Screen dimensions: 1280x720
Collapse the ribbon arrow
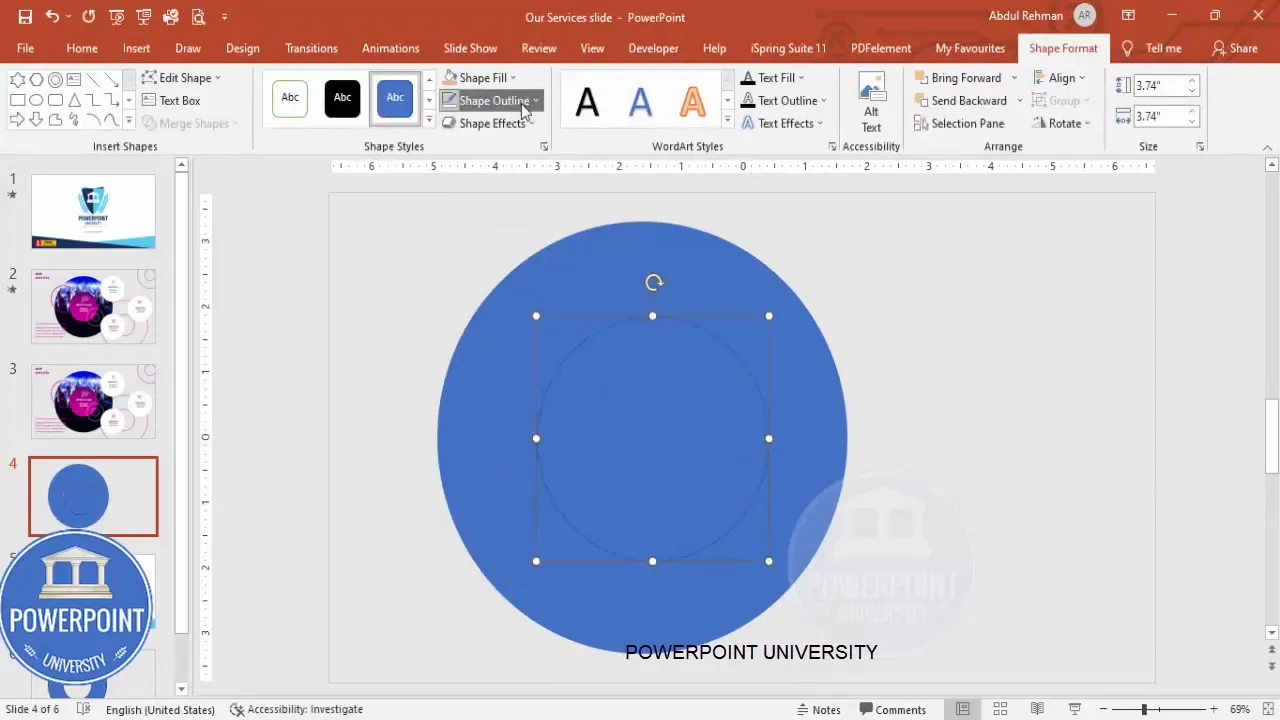coord(1267,147)
